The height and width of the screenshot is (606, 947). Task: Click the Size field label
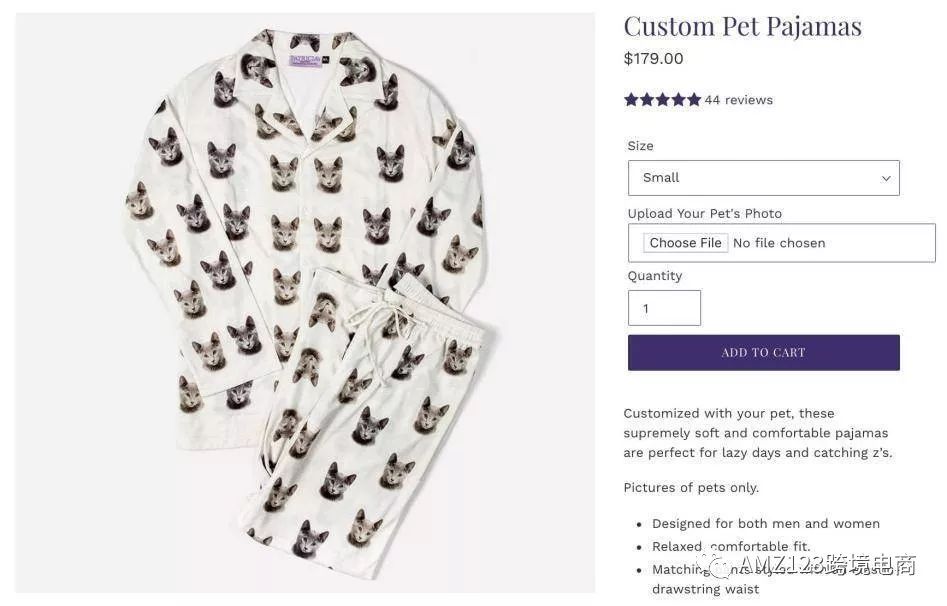click(640, 146)
